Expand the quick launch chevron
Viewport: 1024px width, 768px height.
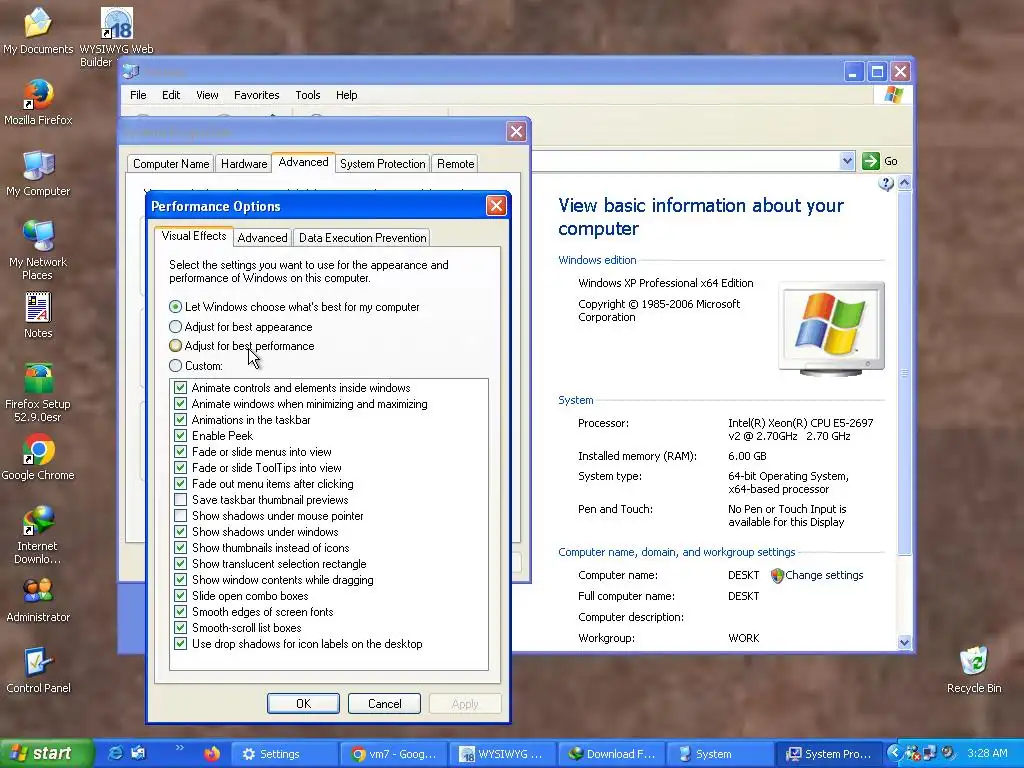click(180, 748)
